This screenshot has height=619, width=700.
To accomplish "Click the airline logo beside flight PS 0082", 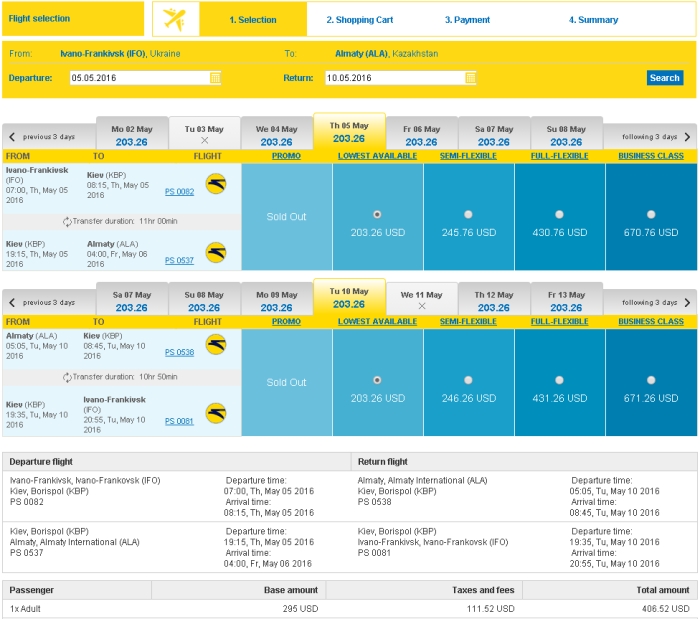I will [x=216, y=184].
